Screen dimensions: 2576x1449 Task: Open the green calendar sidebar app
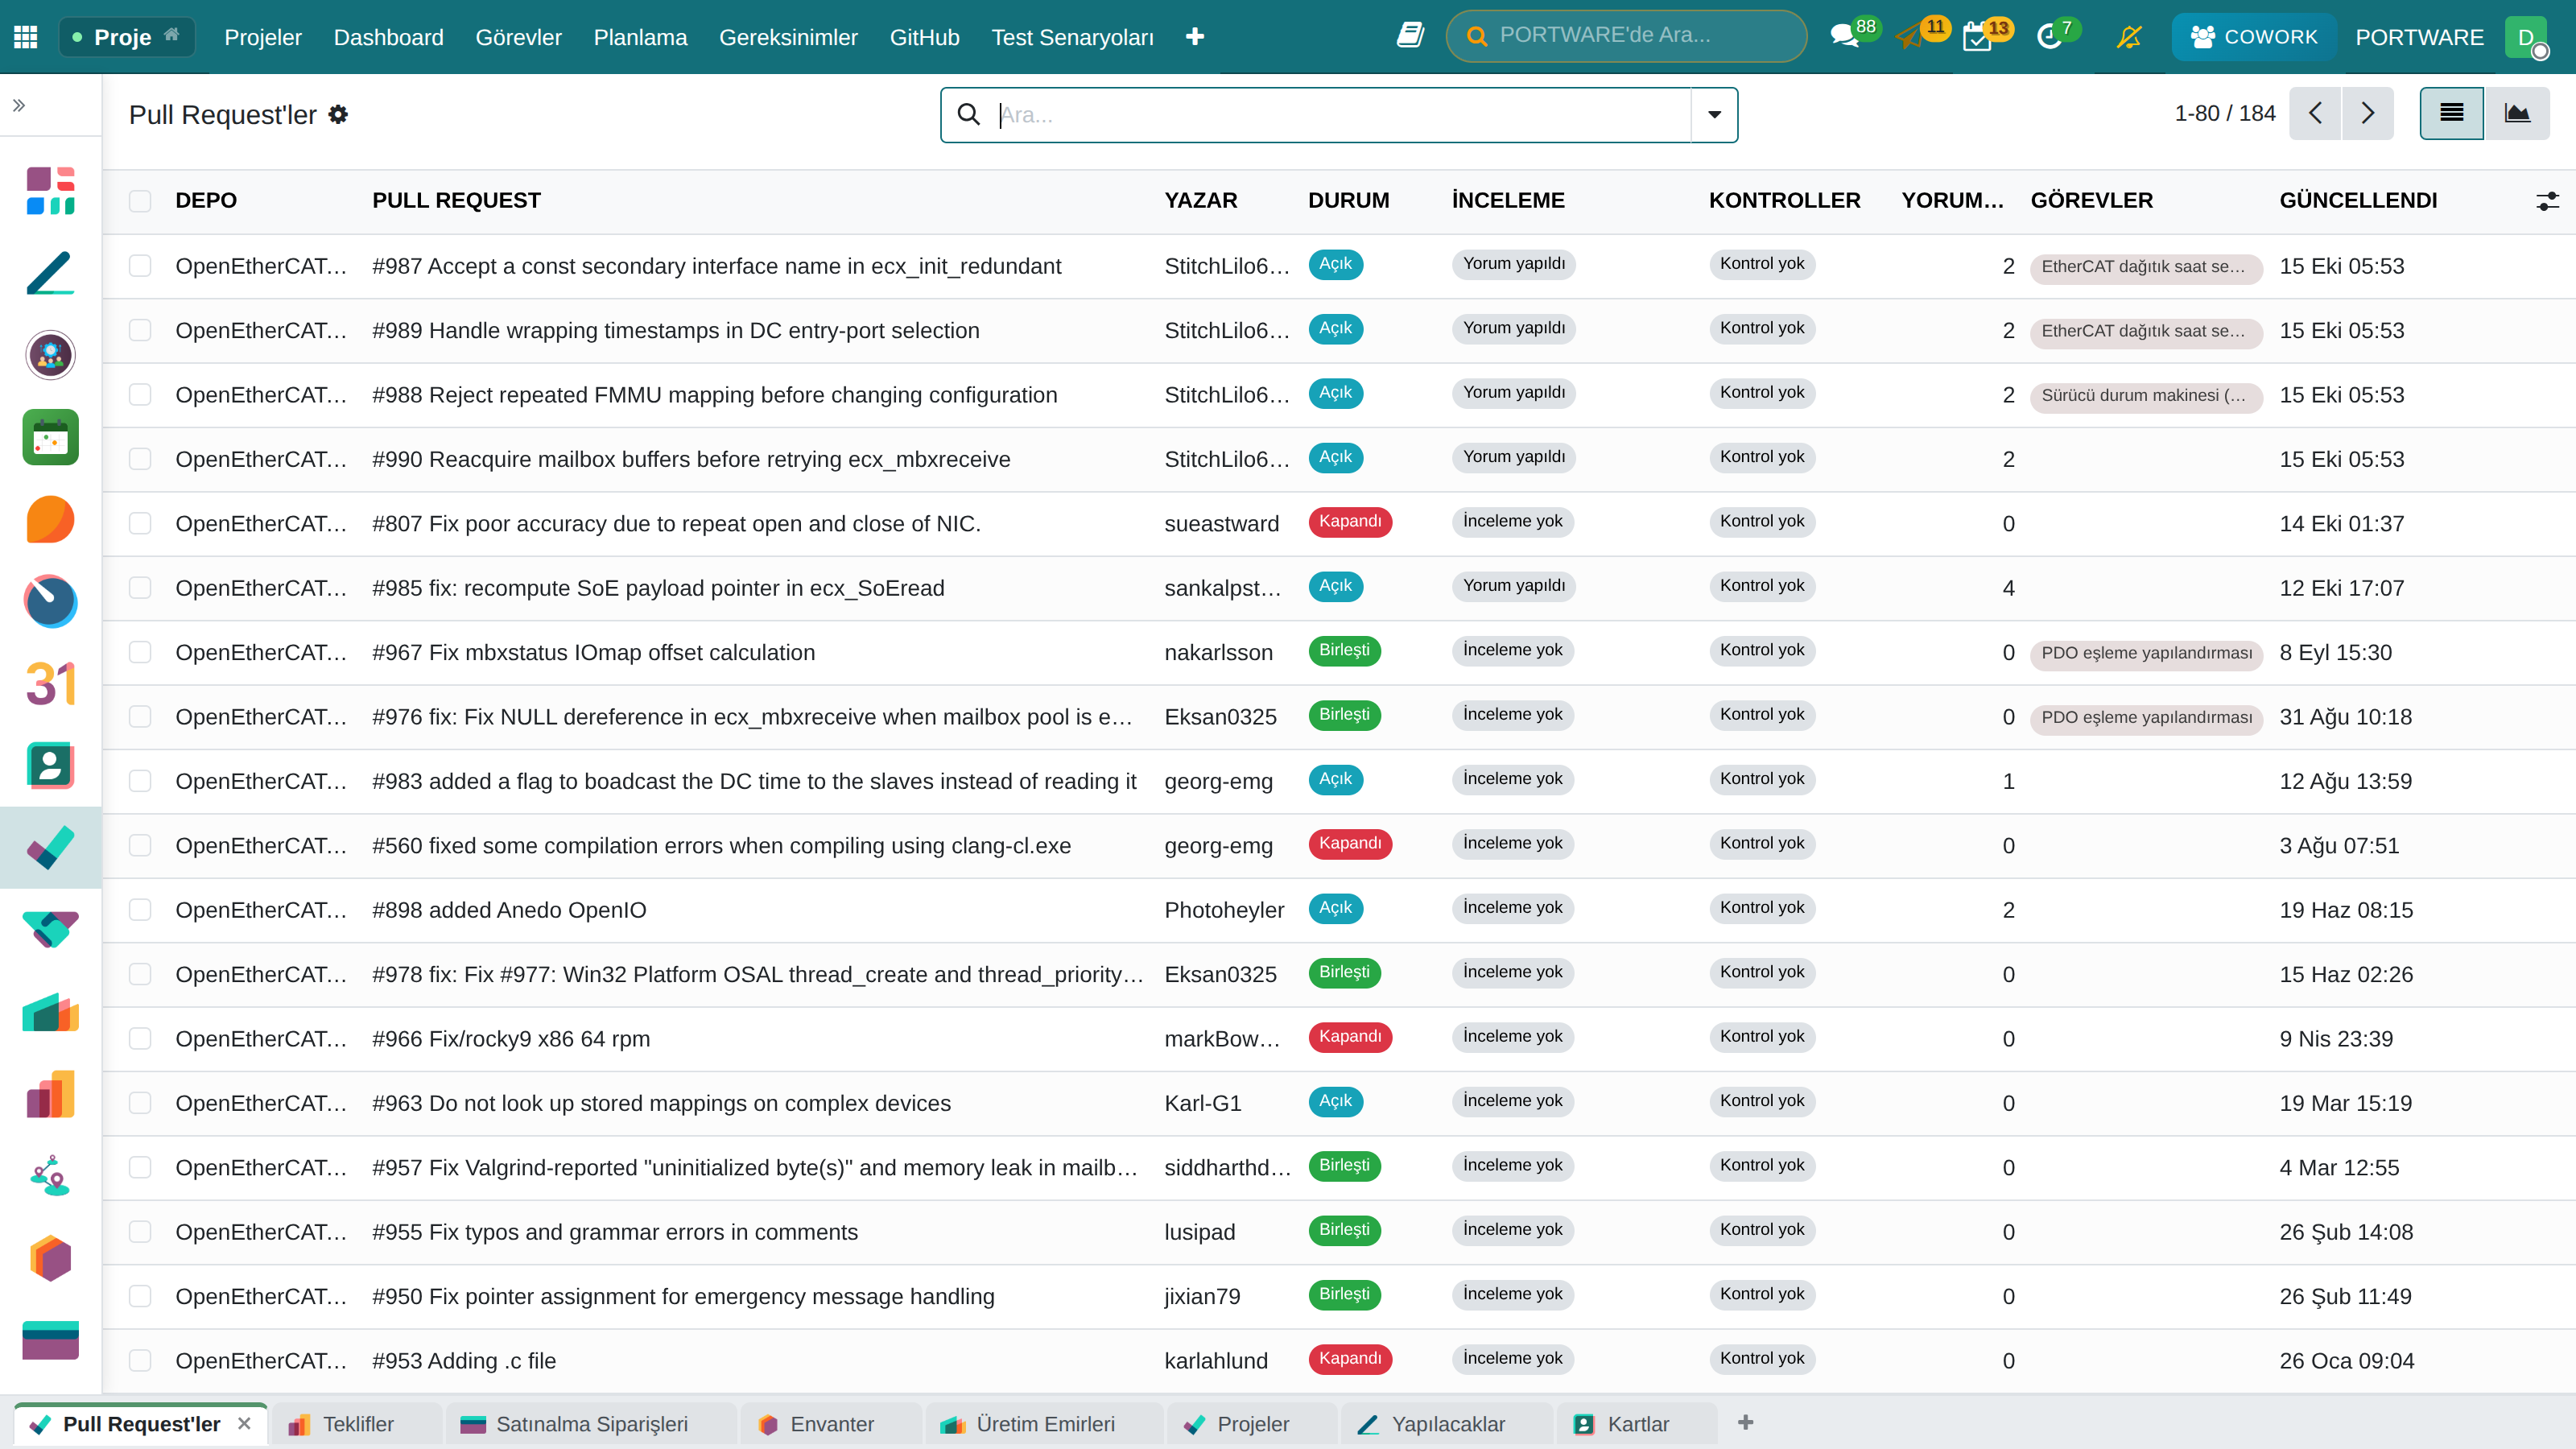[50, 437]
